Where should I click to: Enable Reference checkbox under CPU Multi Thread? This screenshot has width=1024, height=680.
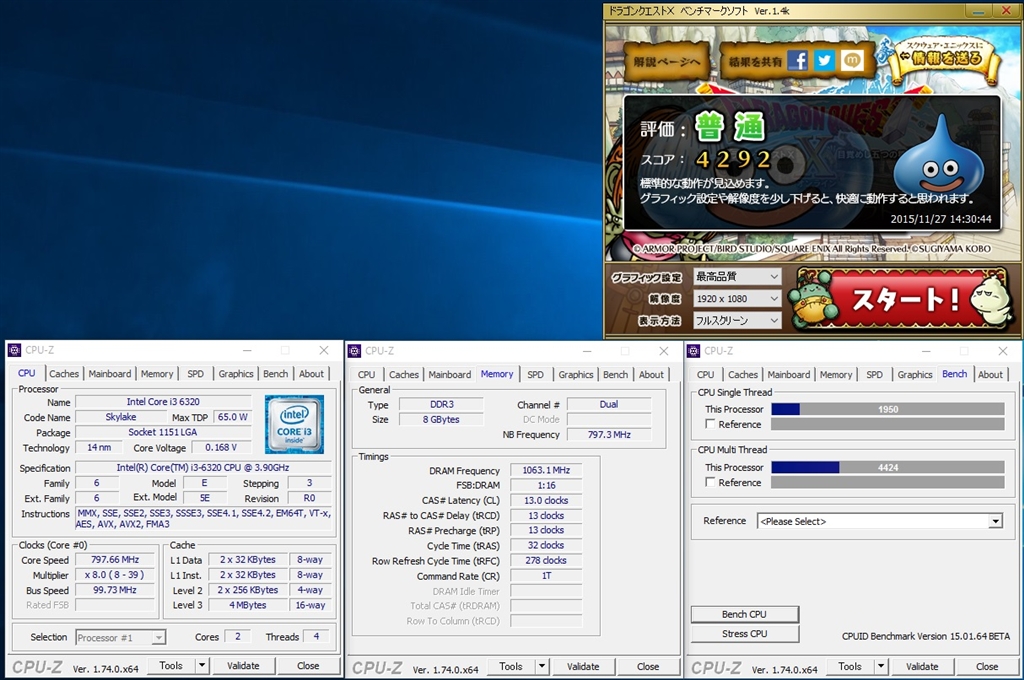(x=710, y=483)
